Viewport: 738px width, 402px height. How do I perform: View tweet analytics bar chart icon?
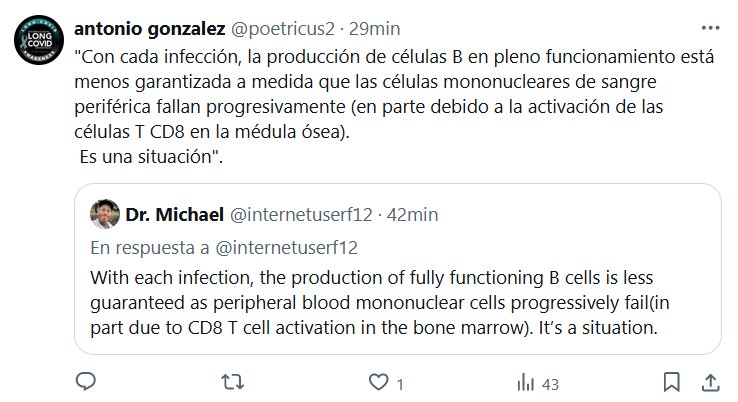524,382
